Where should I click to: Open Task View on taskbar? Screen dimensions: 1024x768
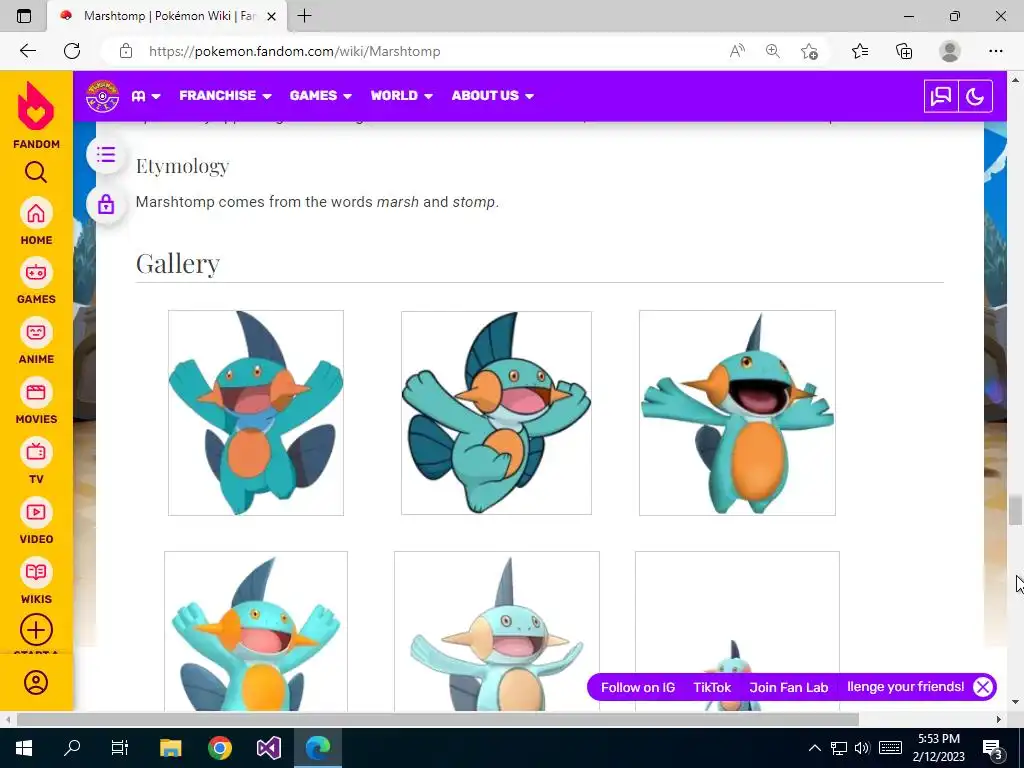(x=120, y=748)
